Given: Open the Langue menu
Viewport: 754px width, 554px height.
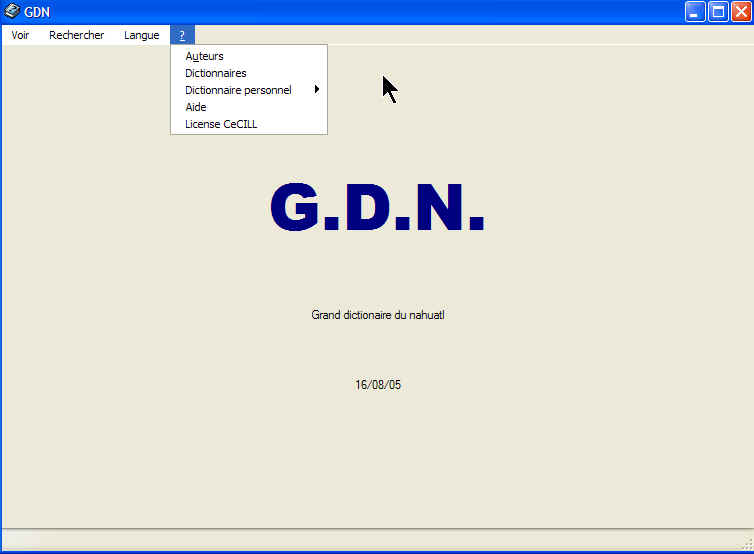Looking at the screenshot, I should (x=141, y=35).
